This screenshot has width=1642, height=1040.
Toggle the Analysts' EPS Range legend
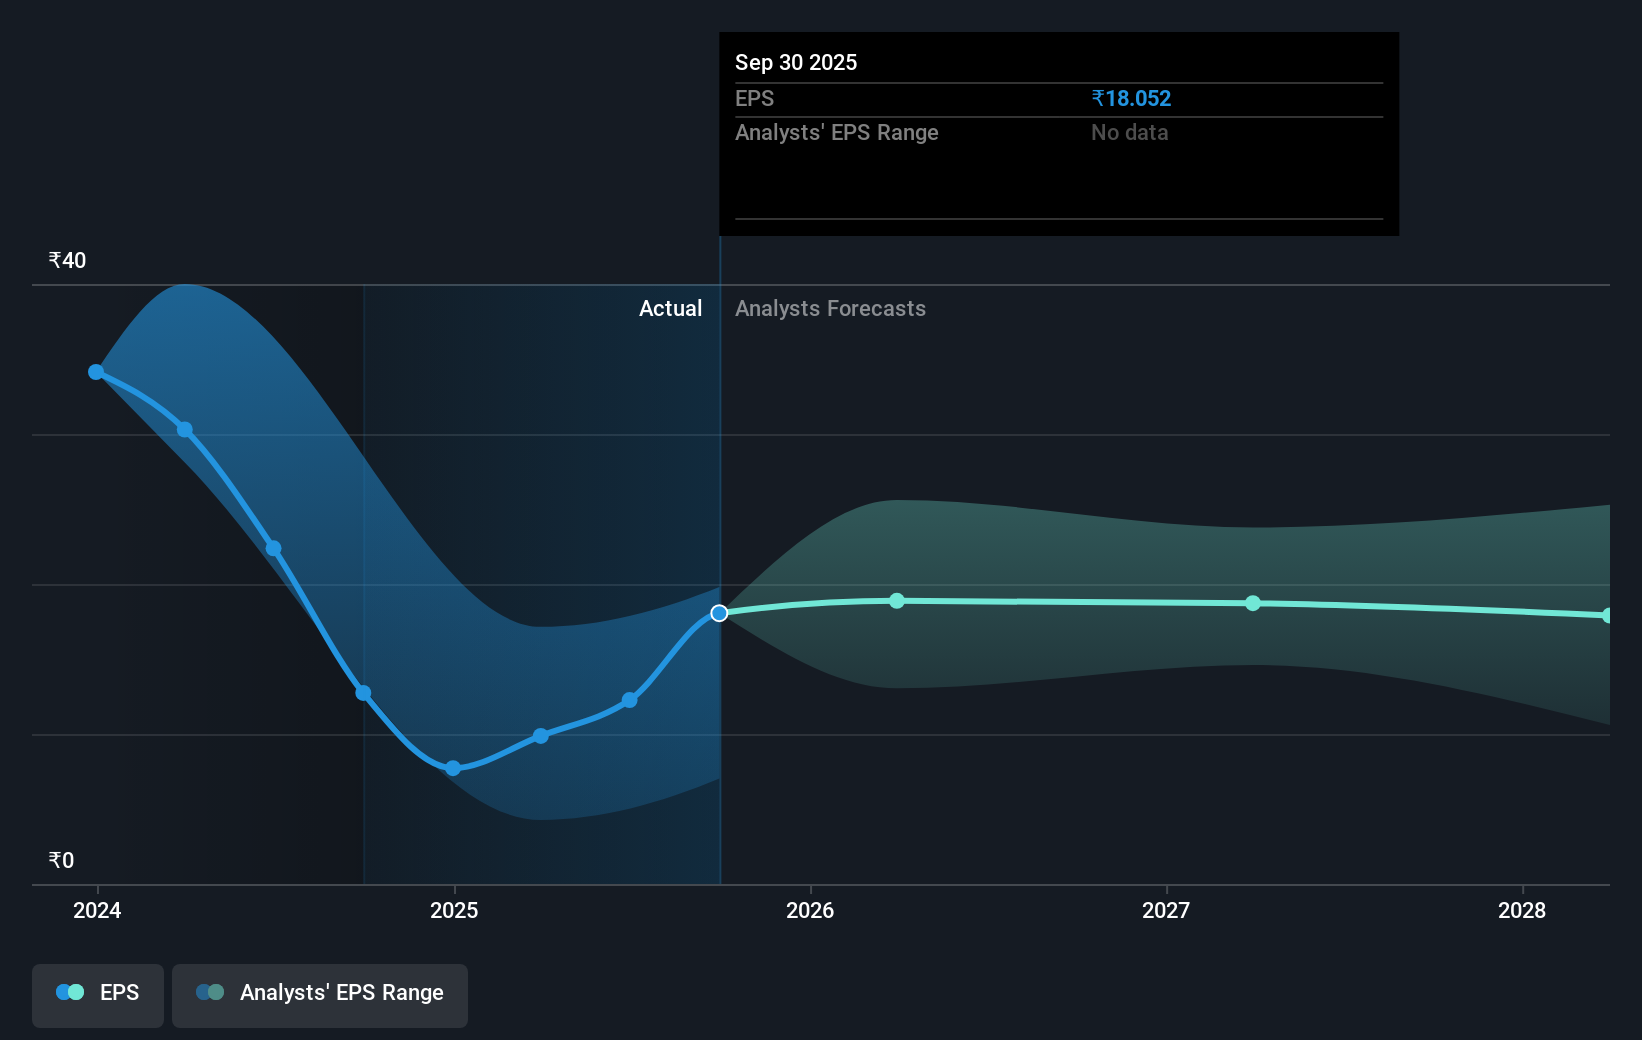coord(320,995)
